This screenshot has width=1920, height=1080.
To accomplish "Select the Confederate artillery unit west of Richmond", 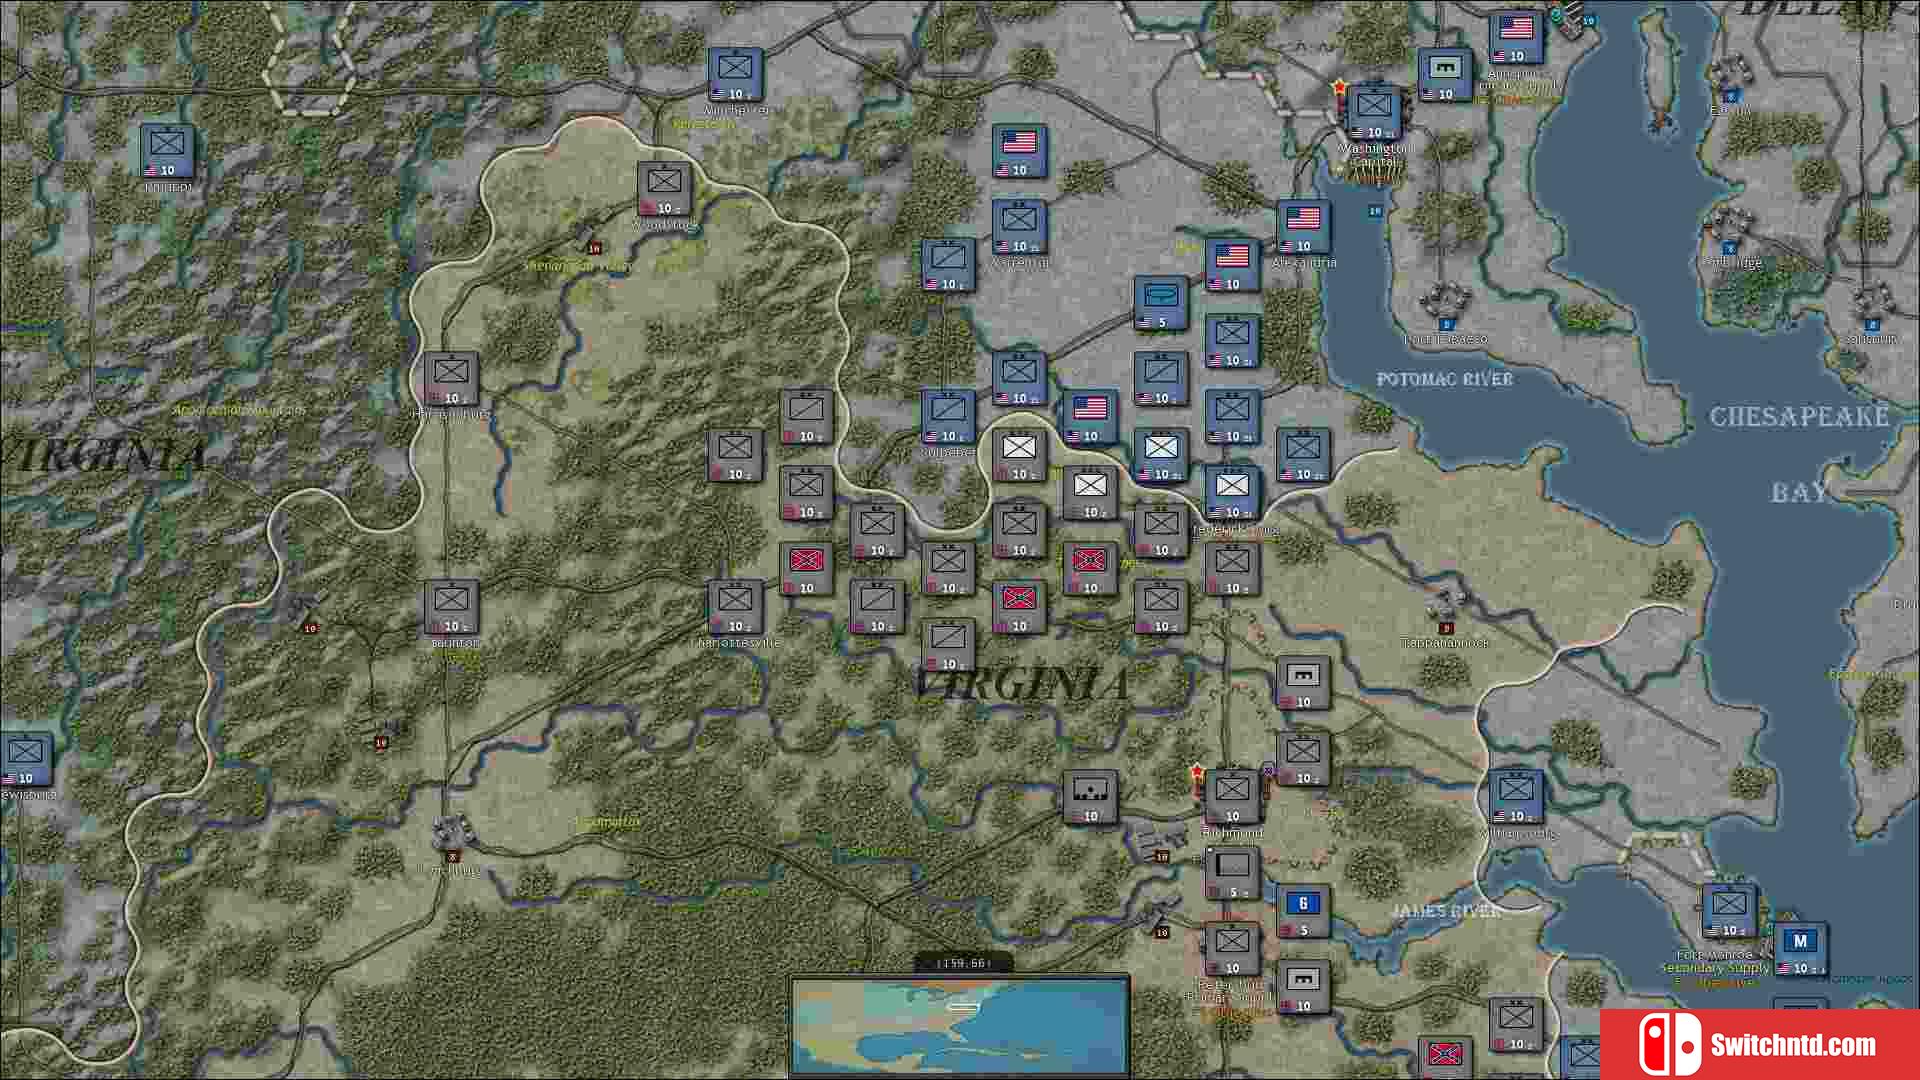I will click(1090, 797).
